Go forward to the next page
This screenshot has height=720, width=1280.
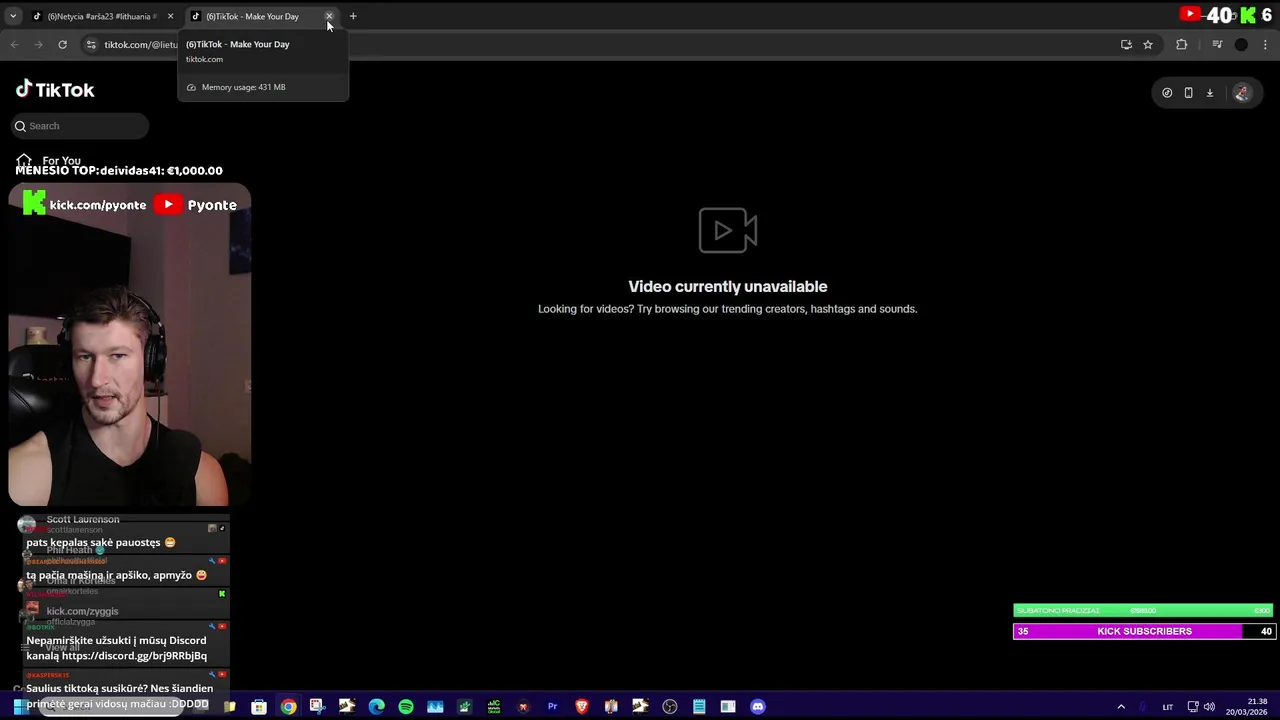(x=38, y=44)
